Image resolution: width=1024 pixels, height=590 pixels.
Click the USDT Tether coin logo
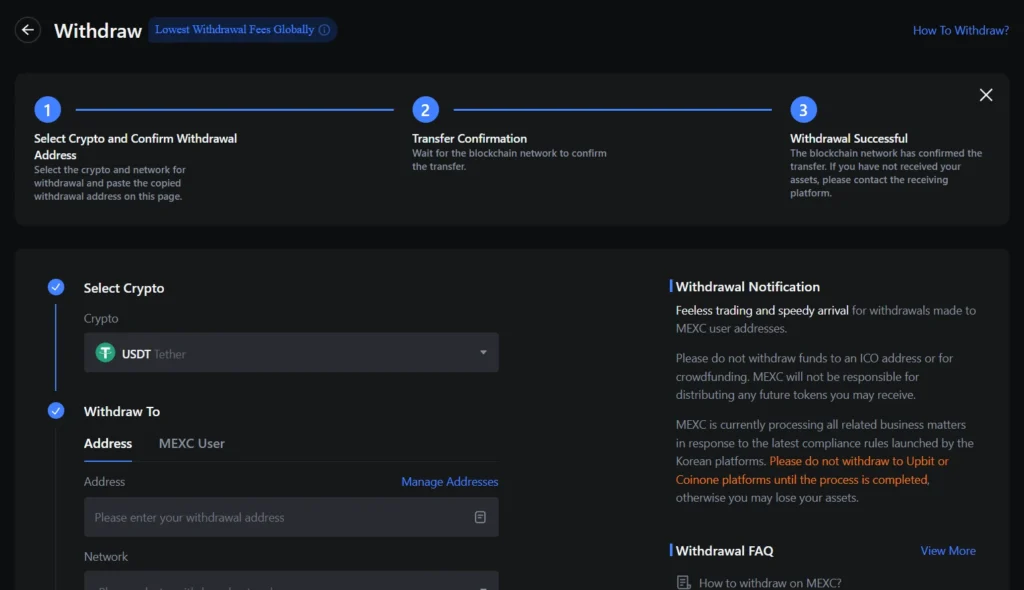click(x=105, y=353)
